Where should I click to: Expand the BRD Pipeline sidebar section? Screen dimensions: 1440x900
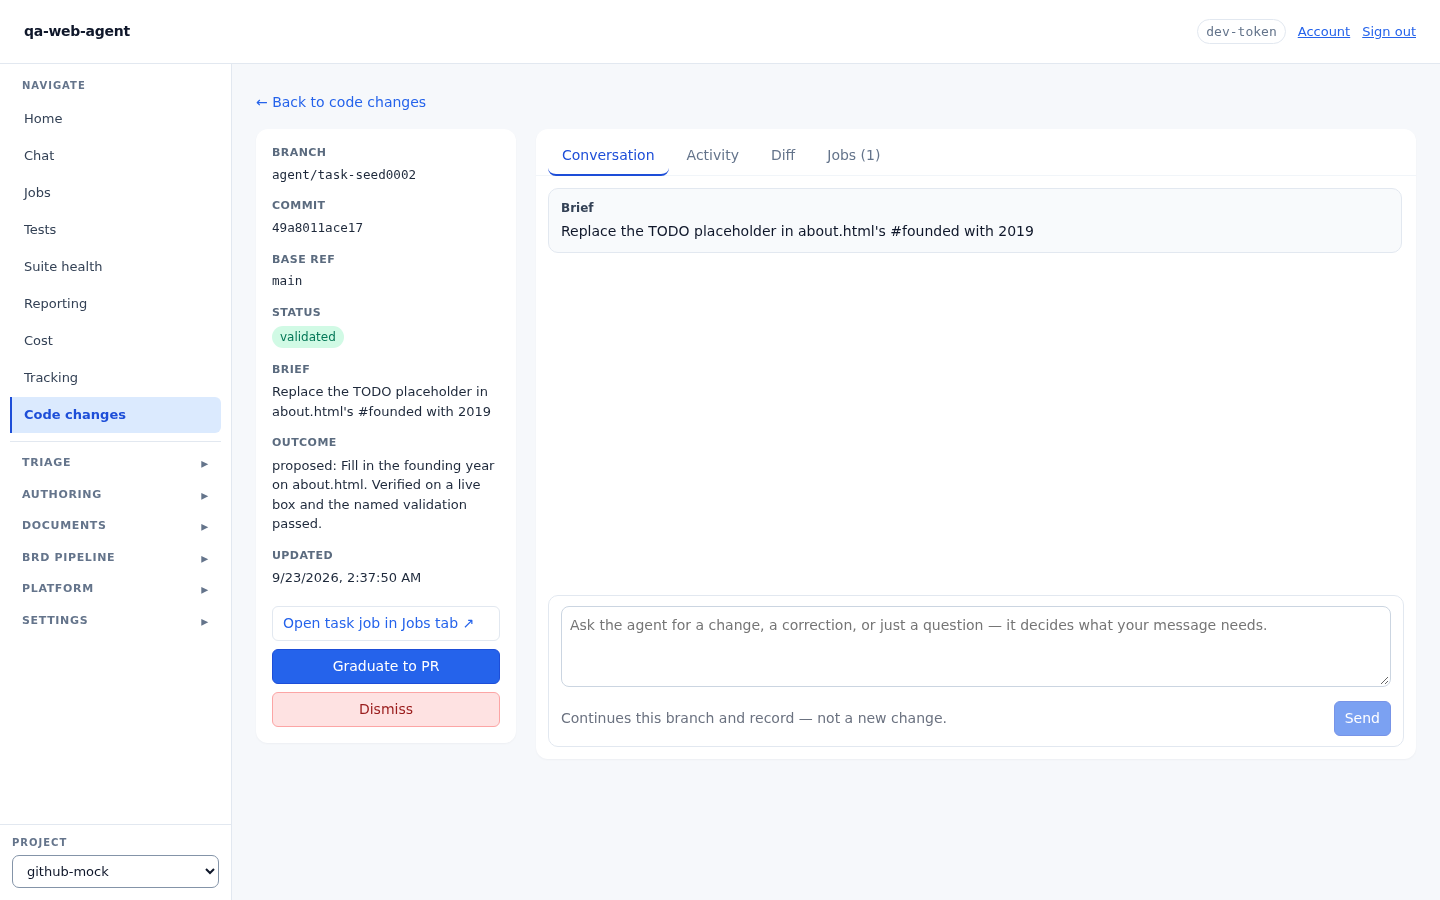(115, 558)
